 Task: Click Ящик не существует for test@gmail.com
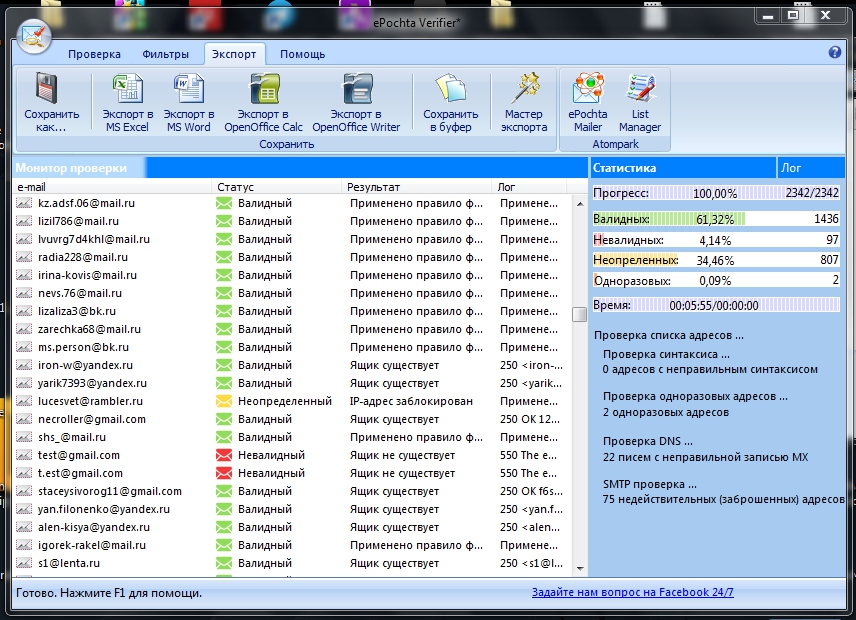click(402, 455)
